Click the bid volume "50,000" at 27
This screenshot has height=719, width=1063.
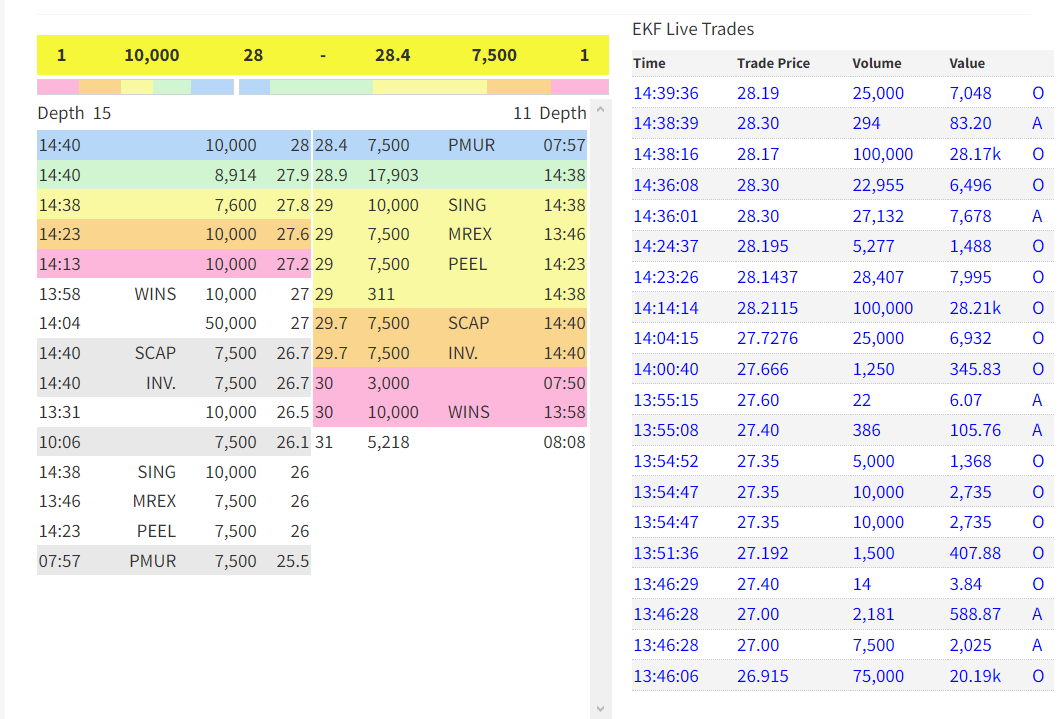230,324
